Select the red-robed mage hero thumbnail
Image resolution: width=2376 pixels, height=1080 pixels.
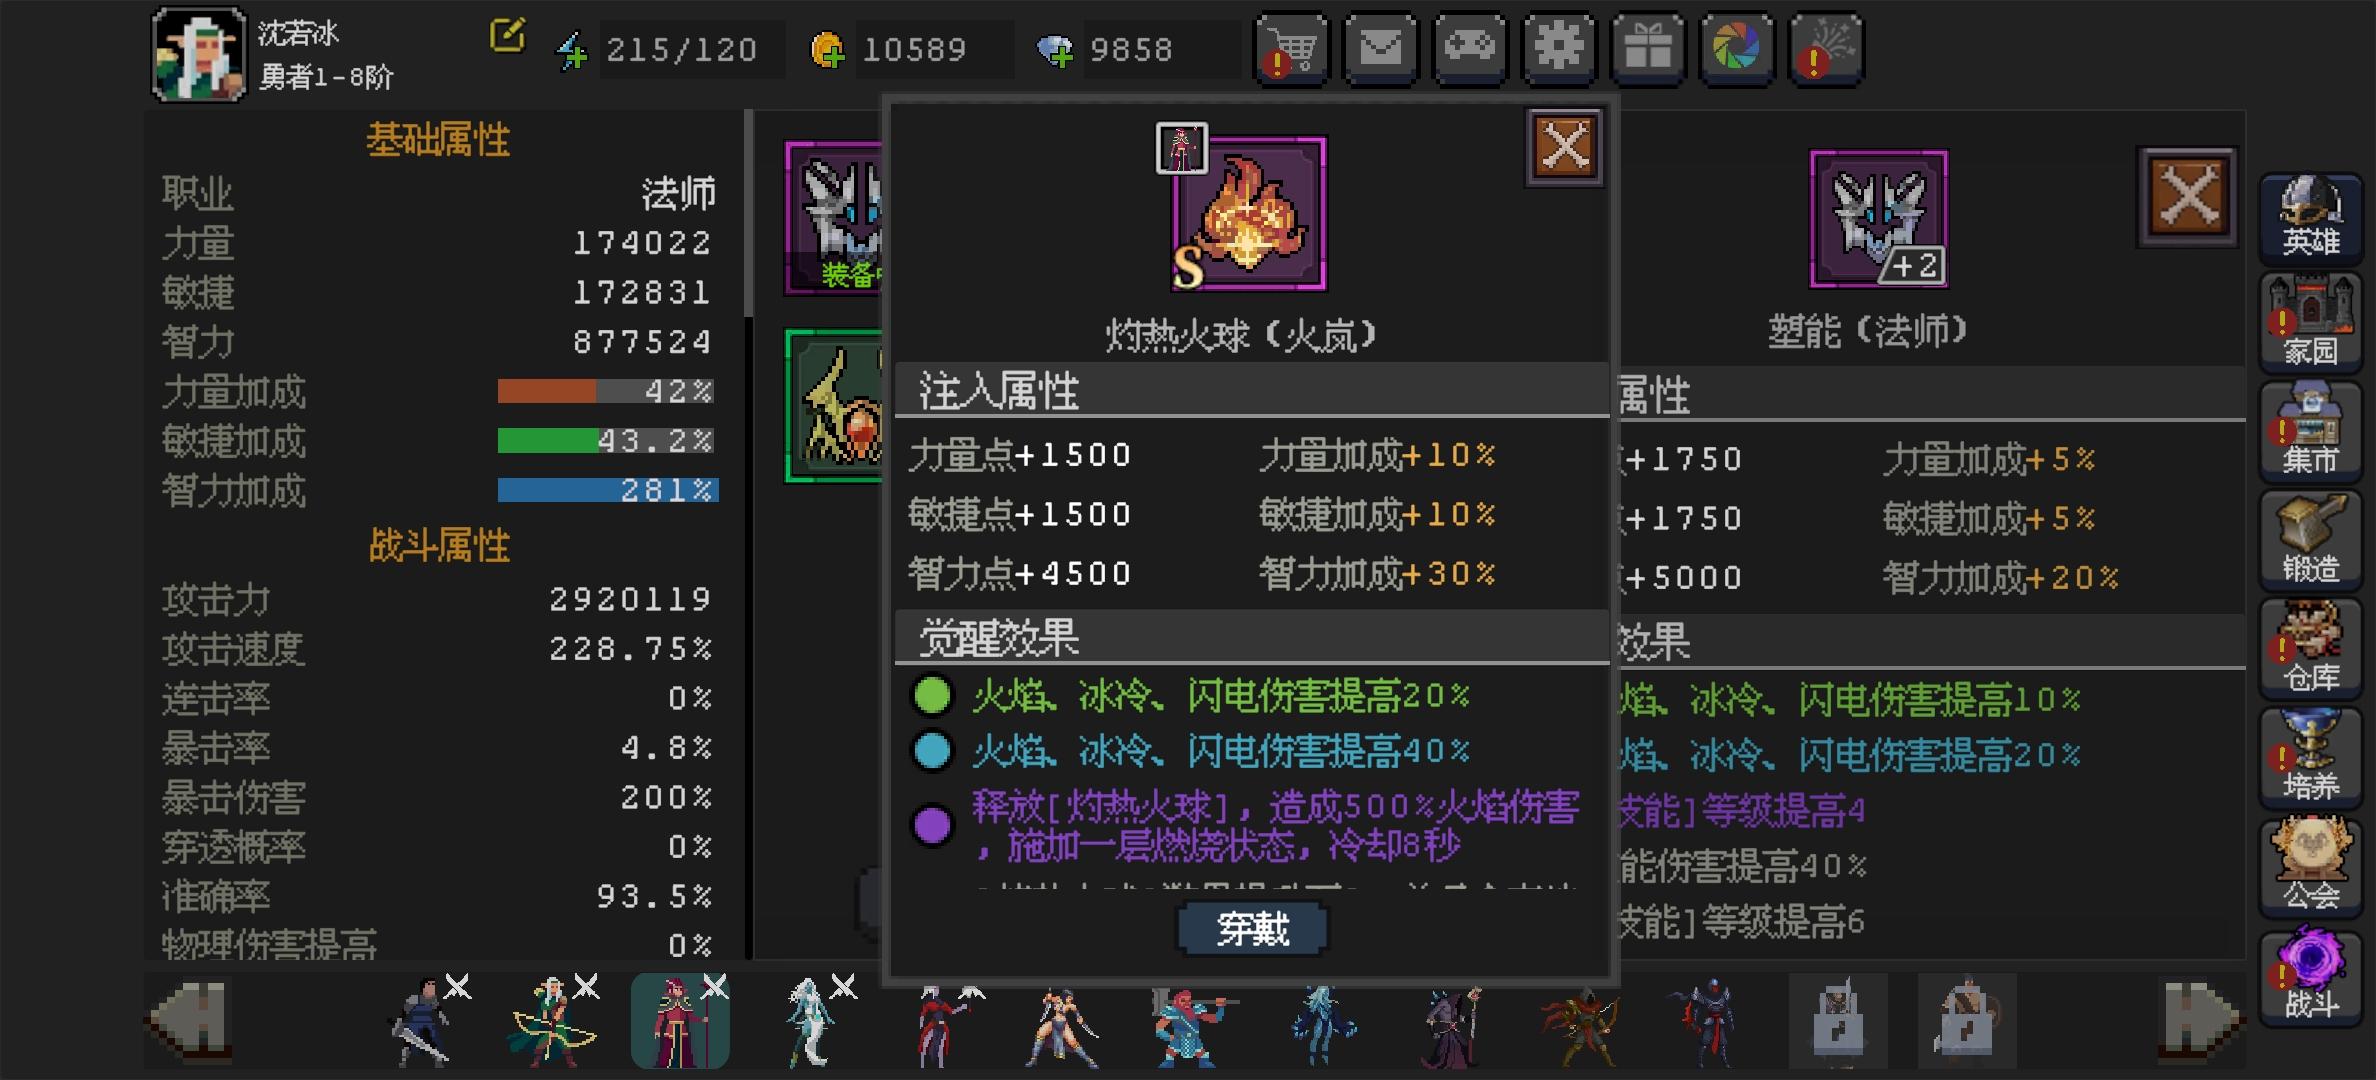pyautogui.click(x=680, y=1021)
